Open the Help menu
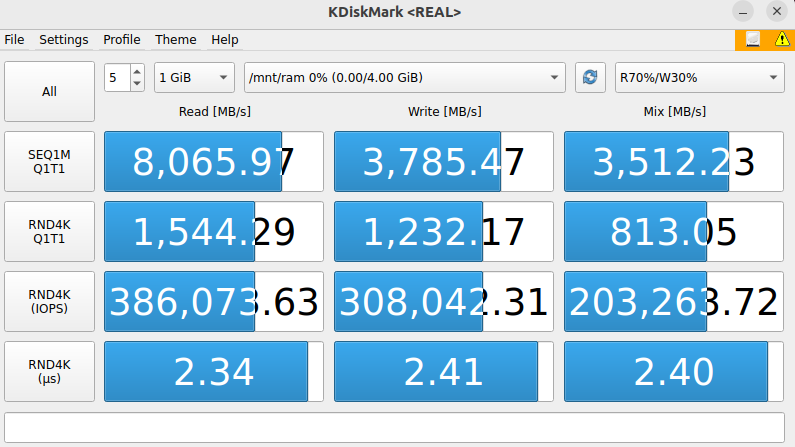The width and height of the screenshot is (795, 447). point(225,40)
